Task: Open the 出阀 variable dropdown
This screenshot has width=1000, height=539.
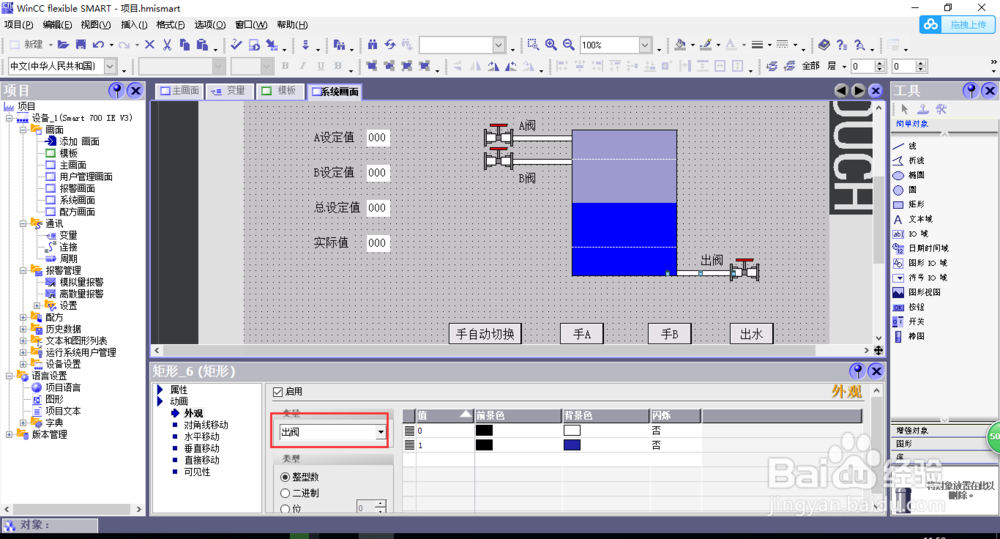Action: pyautogui.click(x=381, y=432)
